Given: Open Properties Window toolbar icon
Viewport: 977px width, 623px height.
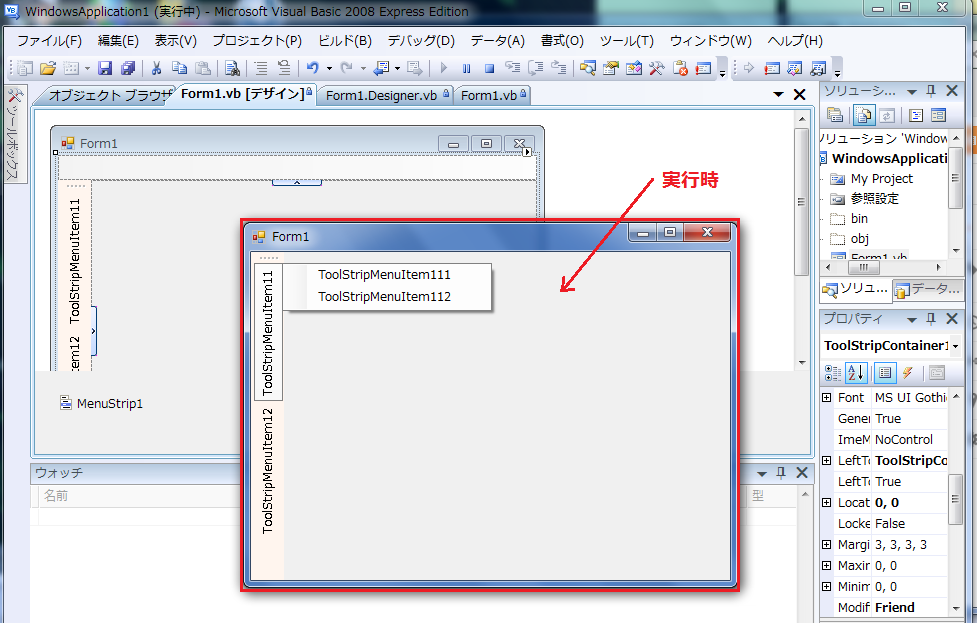Looking at the screenshot, I should coord(611,68).
